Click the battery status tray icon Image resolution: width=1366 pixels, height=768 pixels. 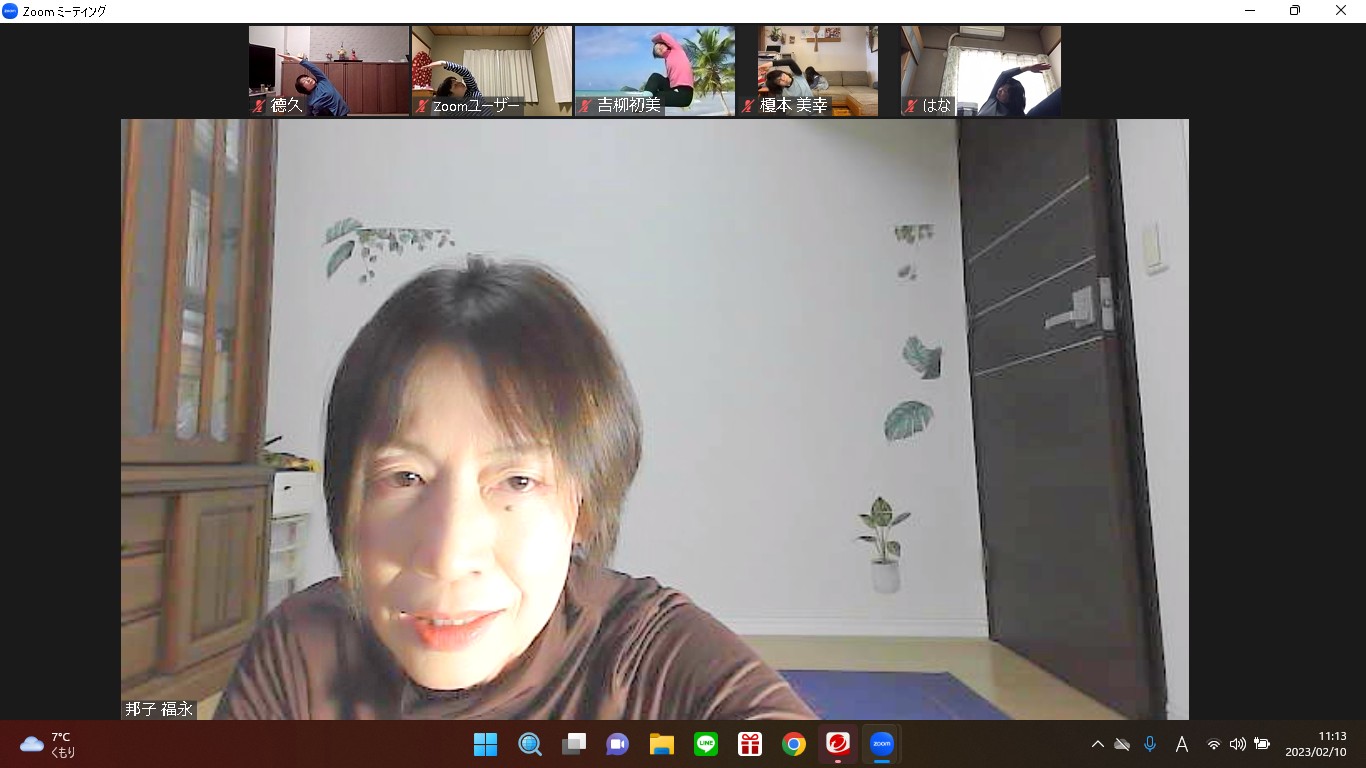click(x=1262, y=744)
